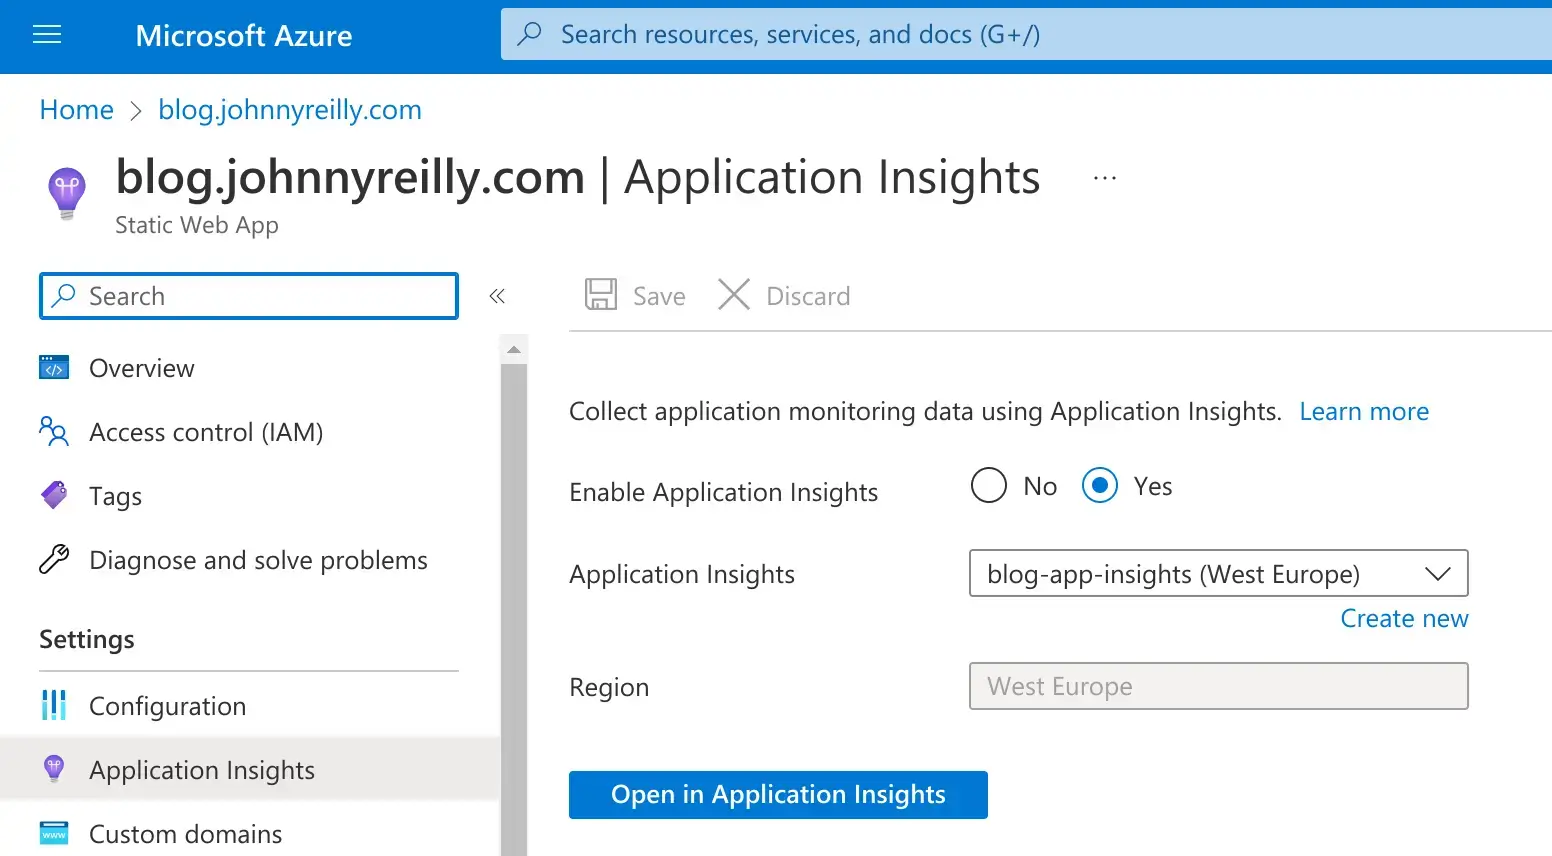Navigate to Home via the breadcrumb
1552x856 pixels.
pyautogui.click(x=76, y=110)
